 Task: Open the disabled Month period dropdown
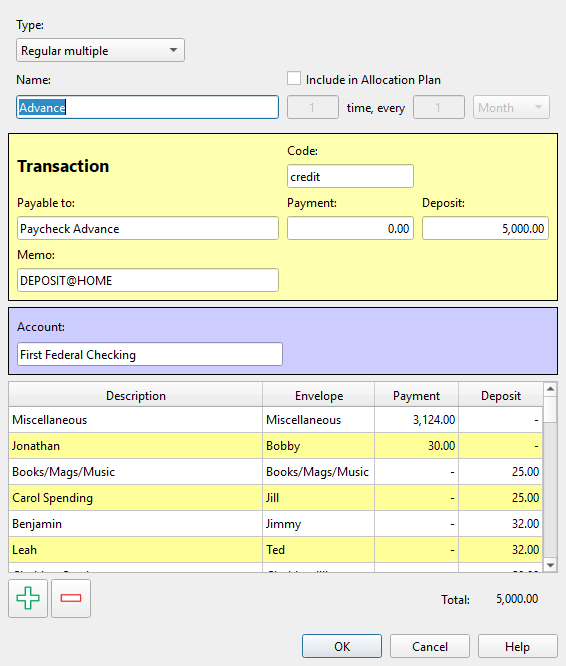511,107
